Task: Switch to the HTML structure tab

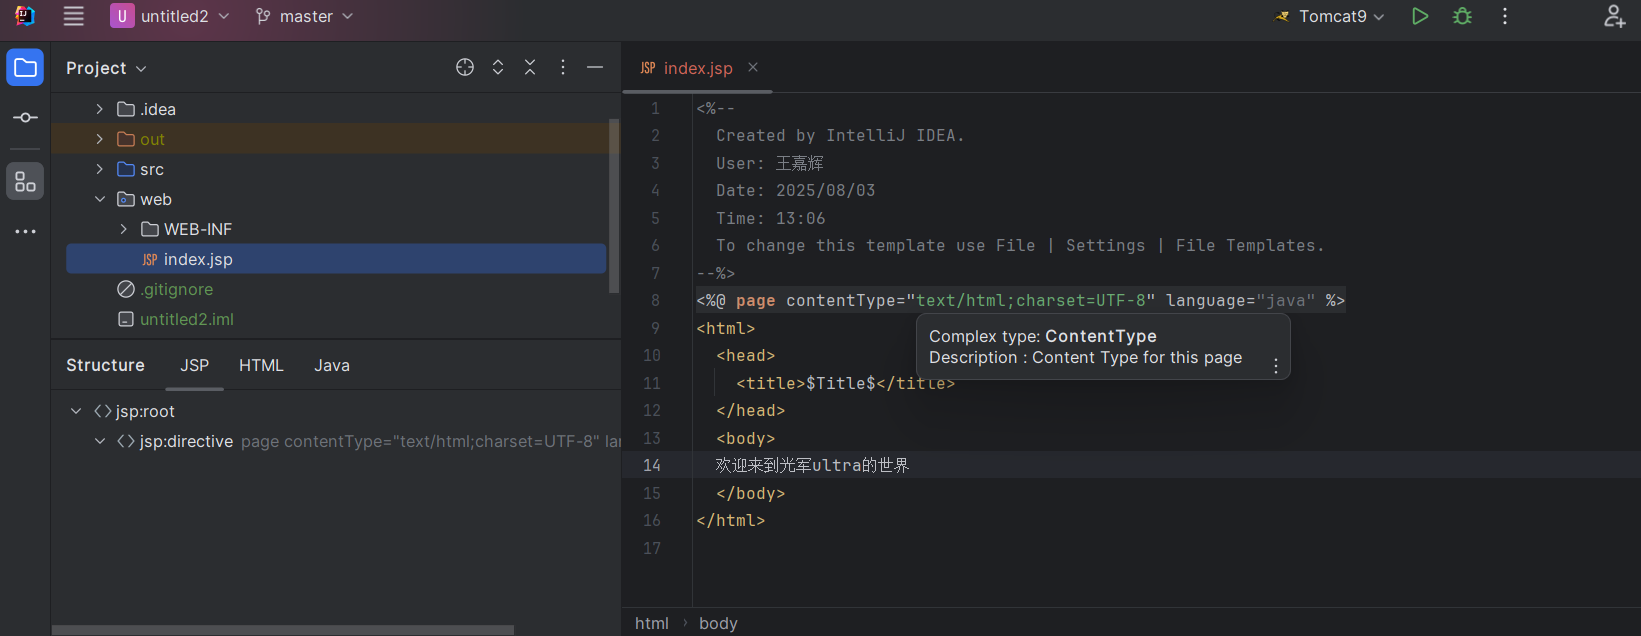Action: click(261, 365)
